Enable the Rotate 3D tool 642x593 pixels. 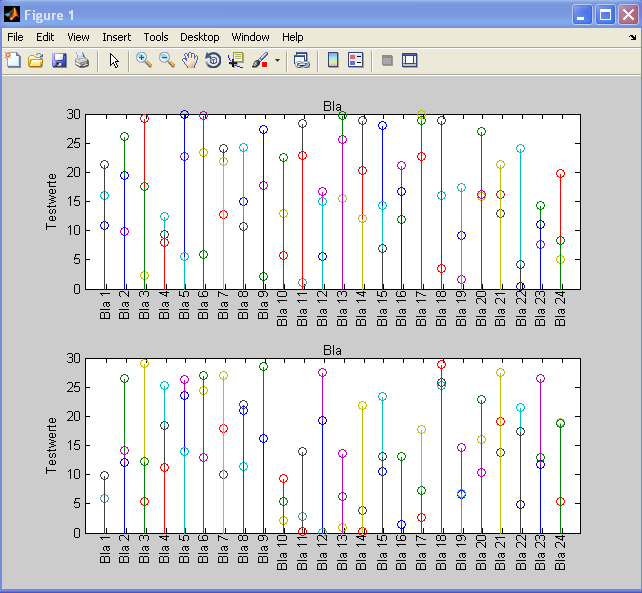213,60
